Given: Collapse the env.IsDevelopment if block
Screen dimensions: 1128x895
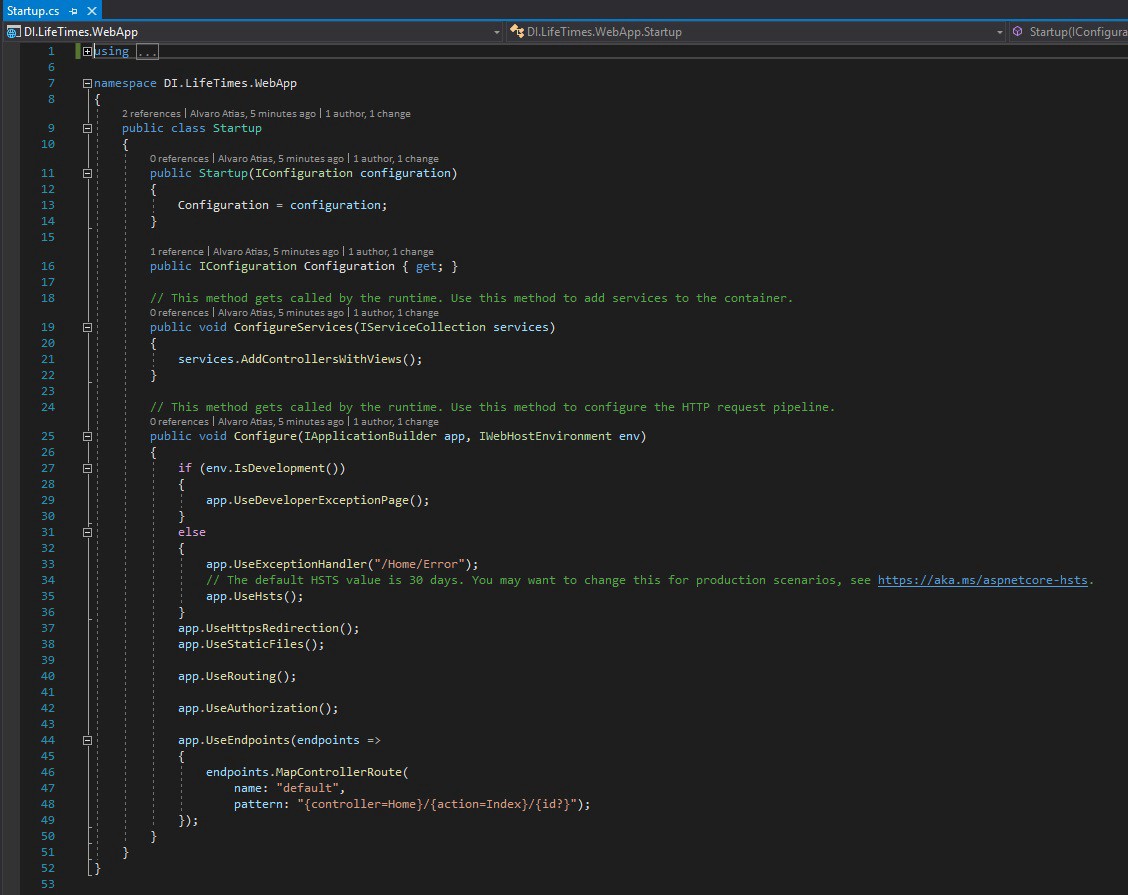Looking at the screenshot, I should (x=88, y=468).
